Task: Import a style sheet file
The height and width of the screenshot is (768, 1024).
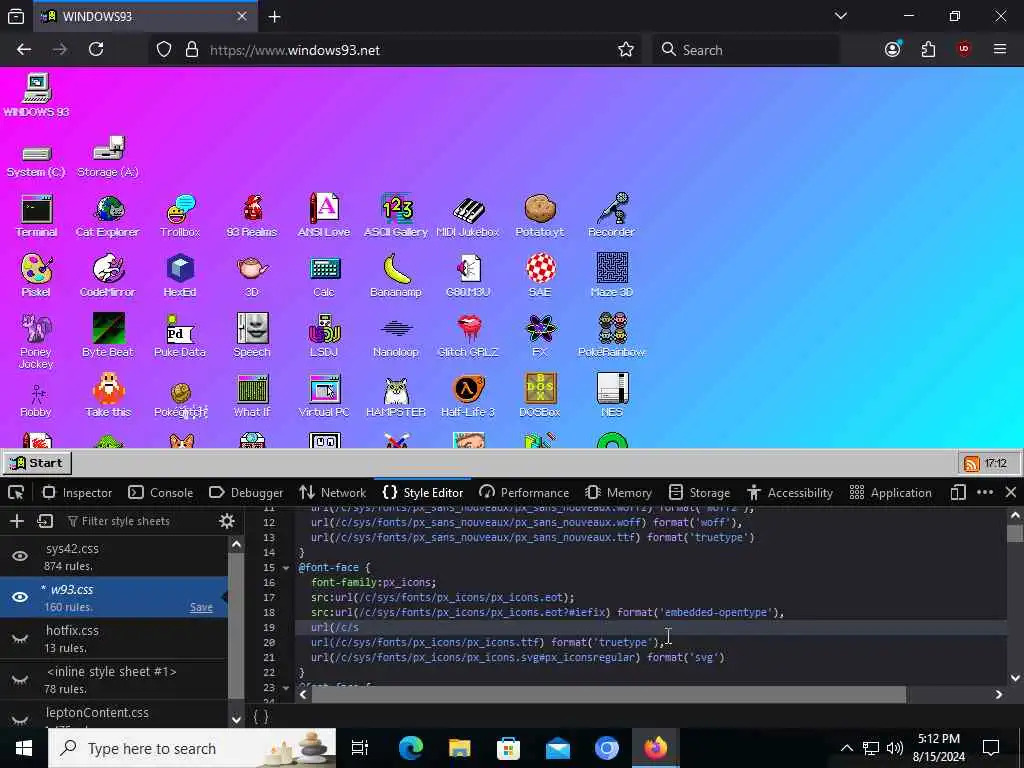Action: pos(45,520)
